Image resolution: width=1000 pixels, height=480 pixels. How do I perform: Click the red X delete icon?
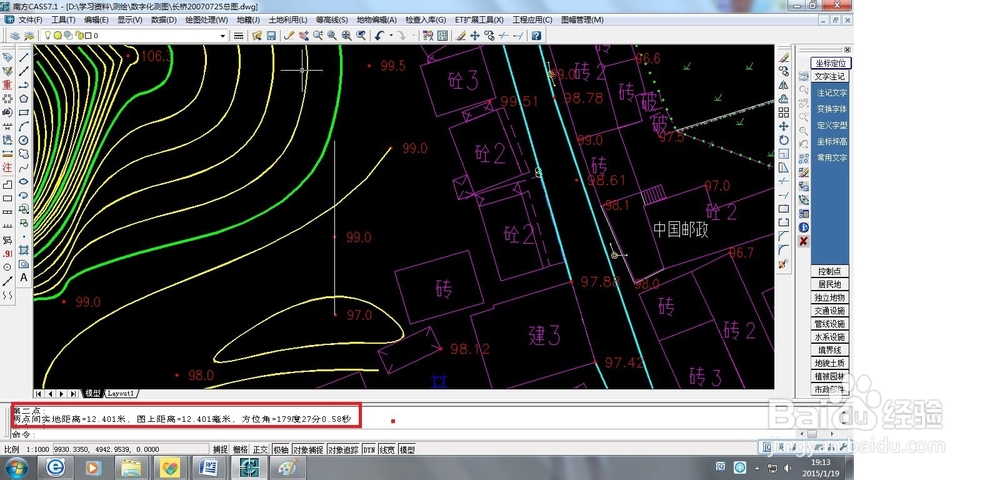pos(804,241)
